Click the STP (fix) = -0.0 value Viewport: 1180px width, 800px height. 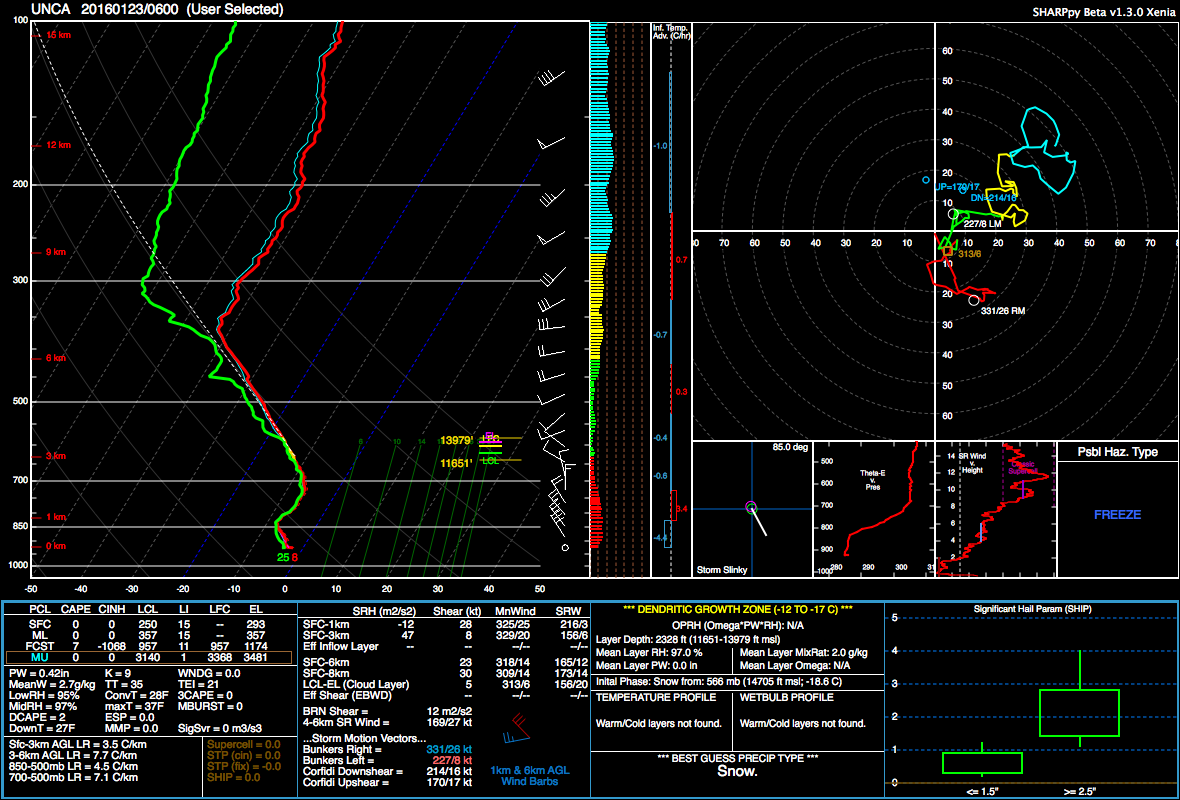pyautogui.click(x=243, y=766)
